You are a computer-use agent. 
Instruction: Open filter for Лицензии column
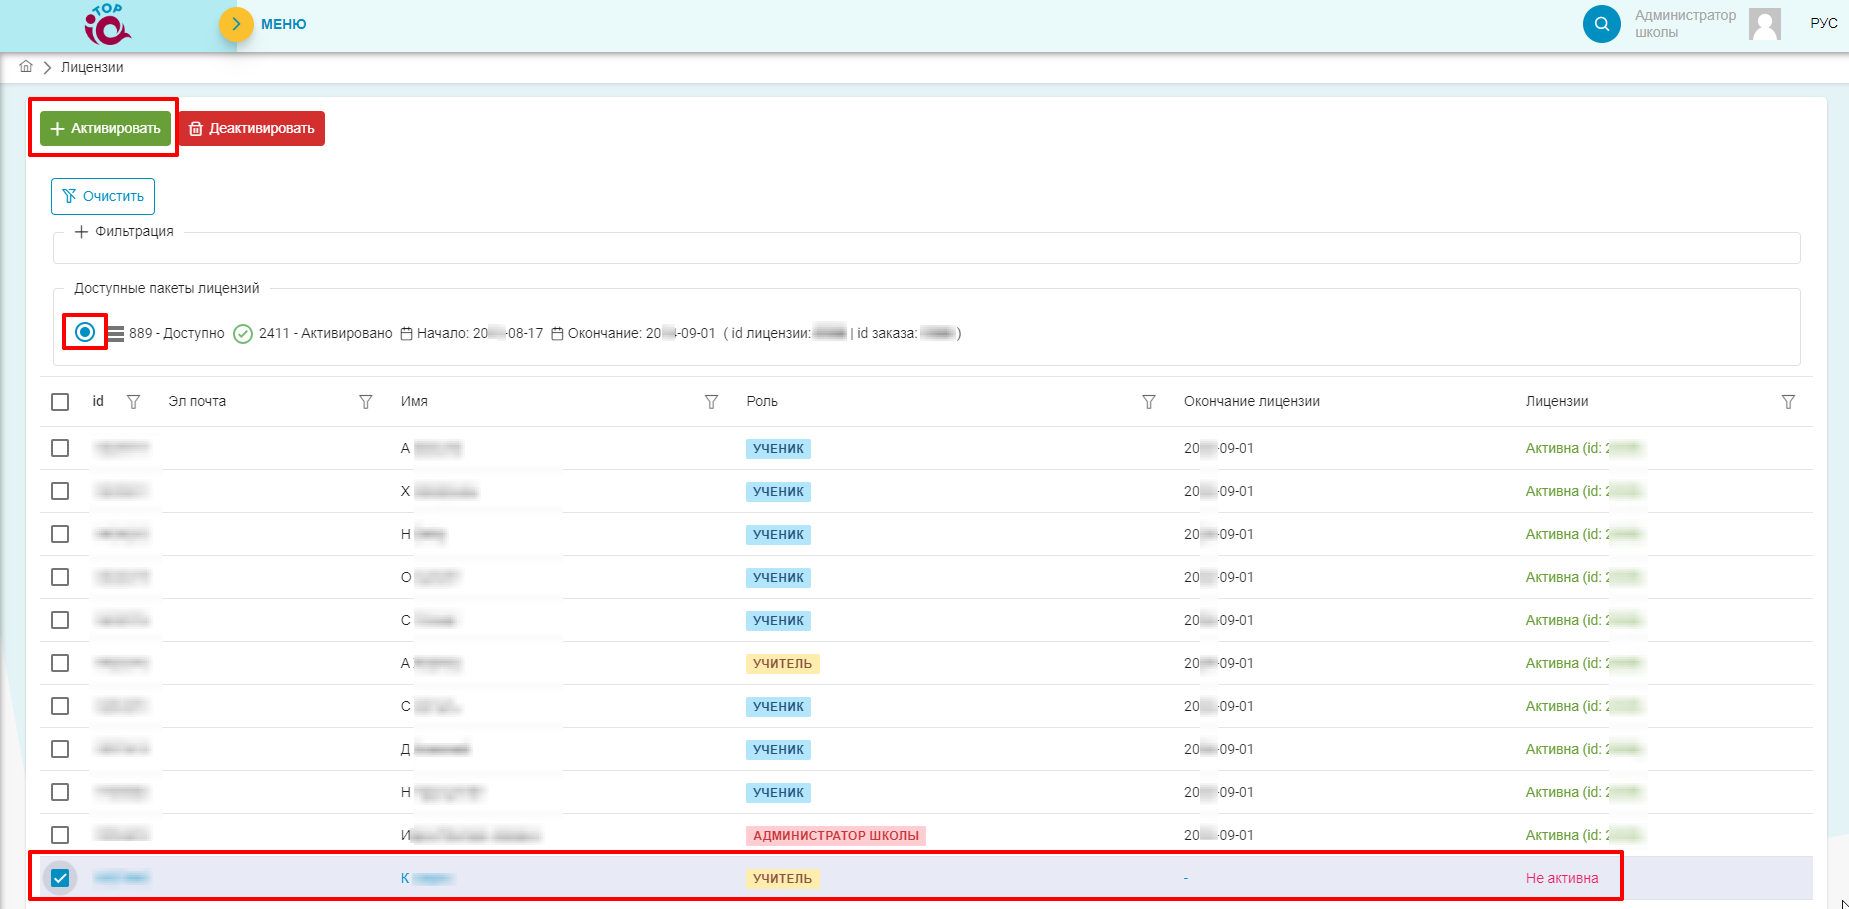pyautogui.click(x=1788, y=402)
